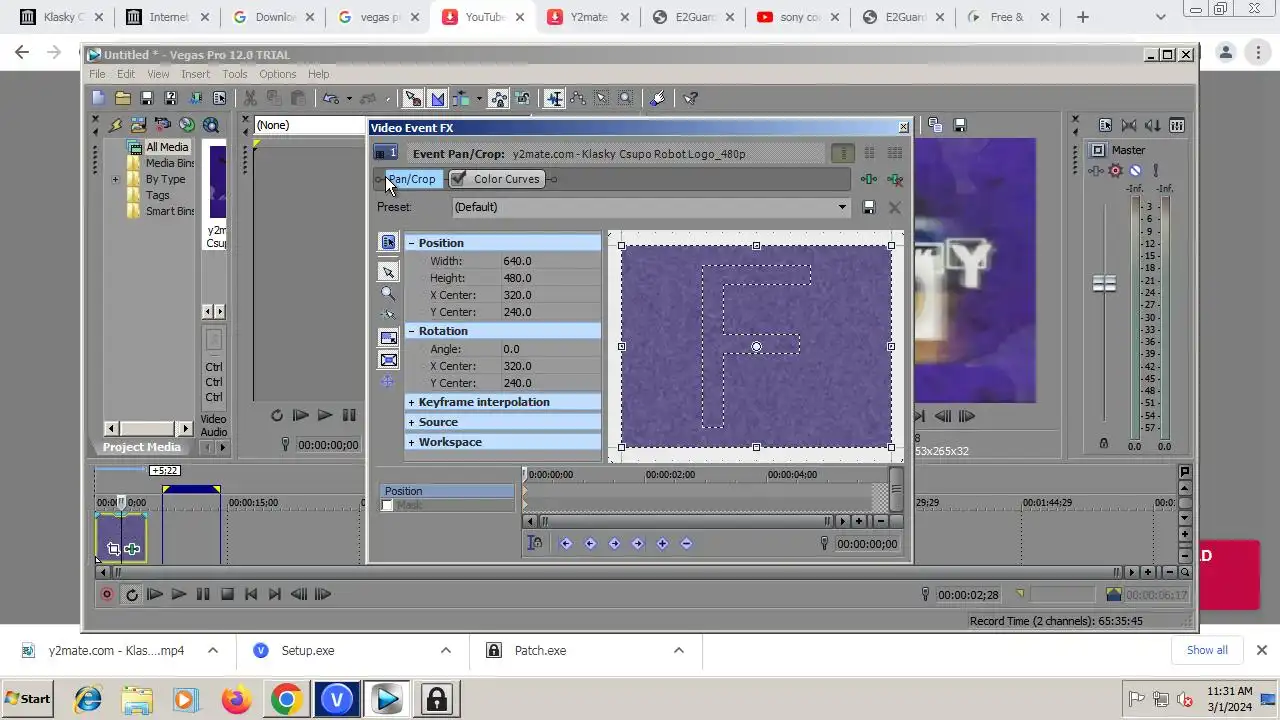Click the Undo arrow icon in toolbar
The height and width of the screenshot is (720, 1280).
click(330, 98)
